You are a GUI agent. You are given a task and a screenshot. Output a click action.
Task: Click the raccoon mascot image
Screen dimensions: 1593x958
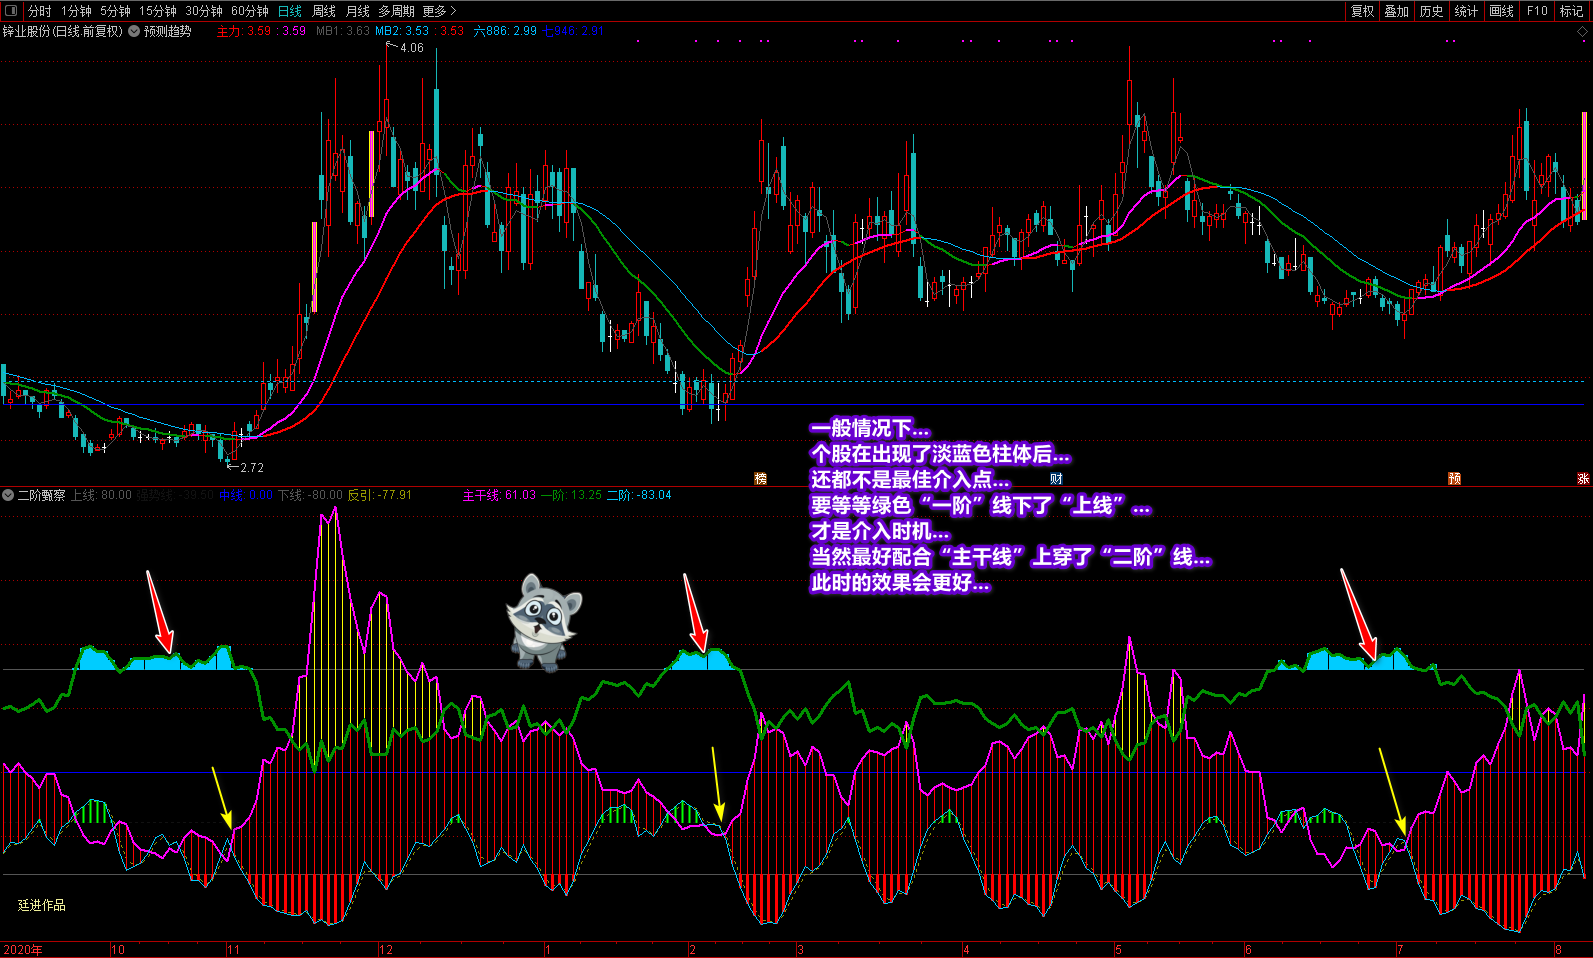coord(543,621)
